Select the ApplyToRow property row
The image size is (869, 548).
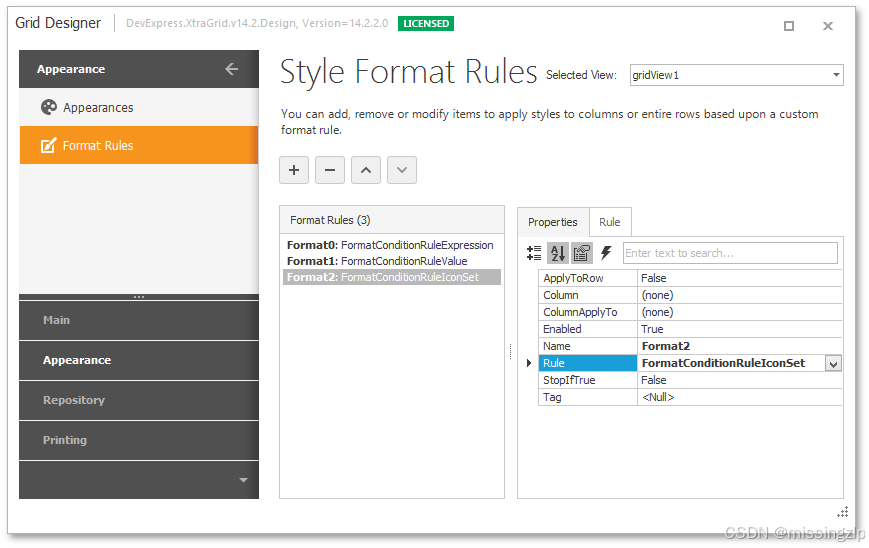point(690,278)
